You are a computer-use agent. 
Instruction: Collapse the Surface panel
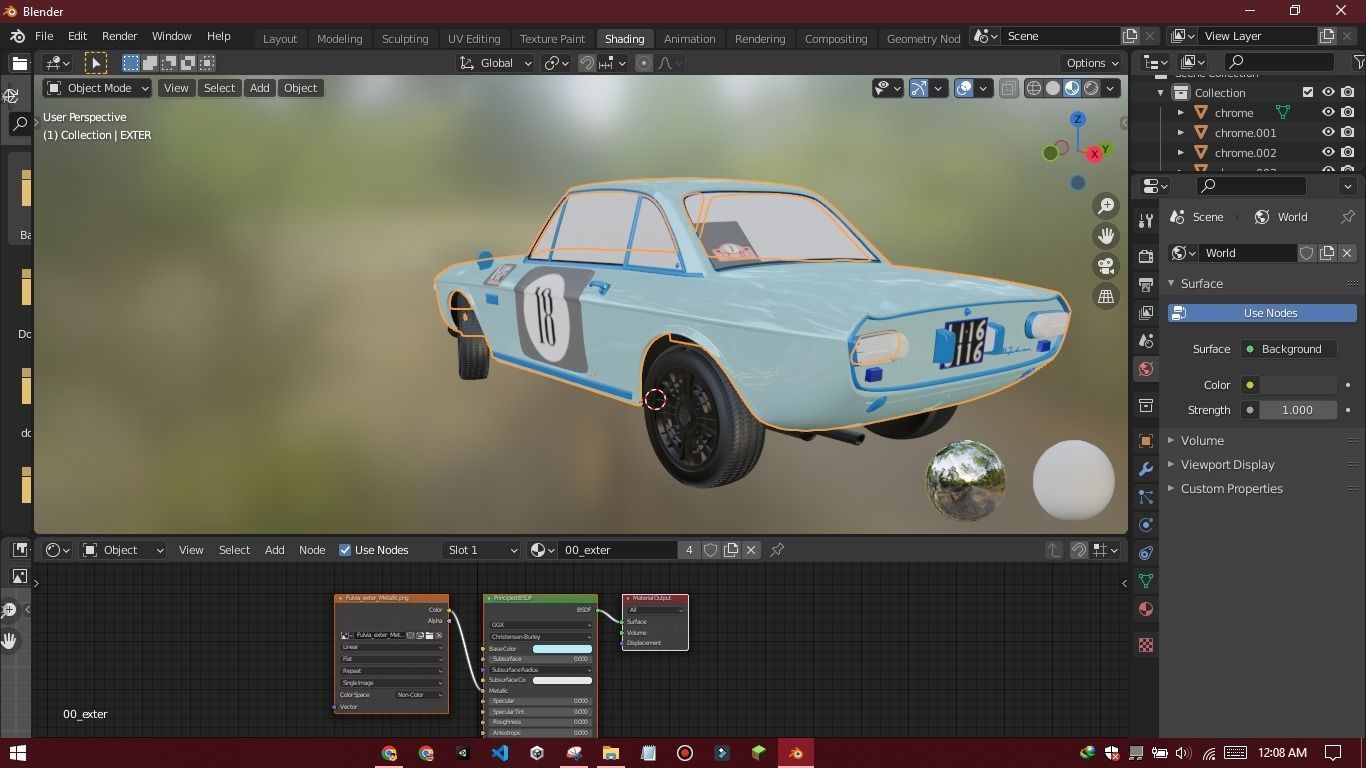tap(1201, 283)
